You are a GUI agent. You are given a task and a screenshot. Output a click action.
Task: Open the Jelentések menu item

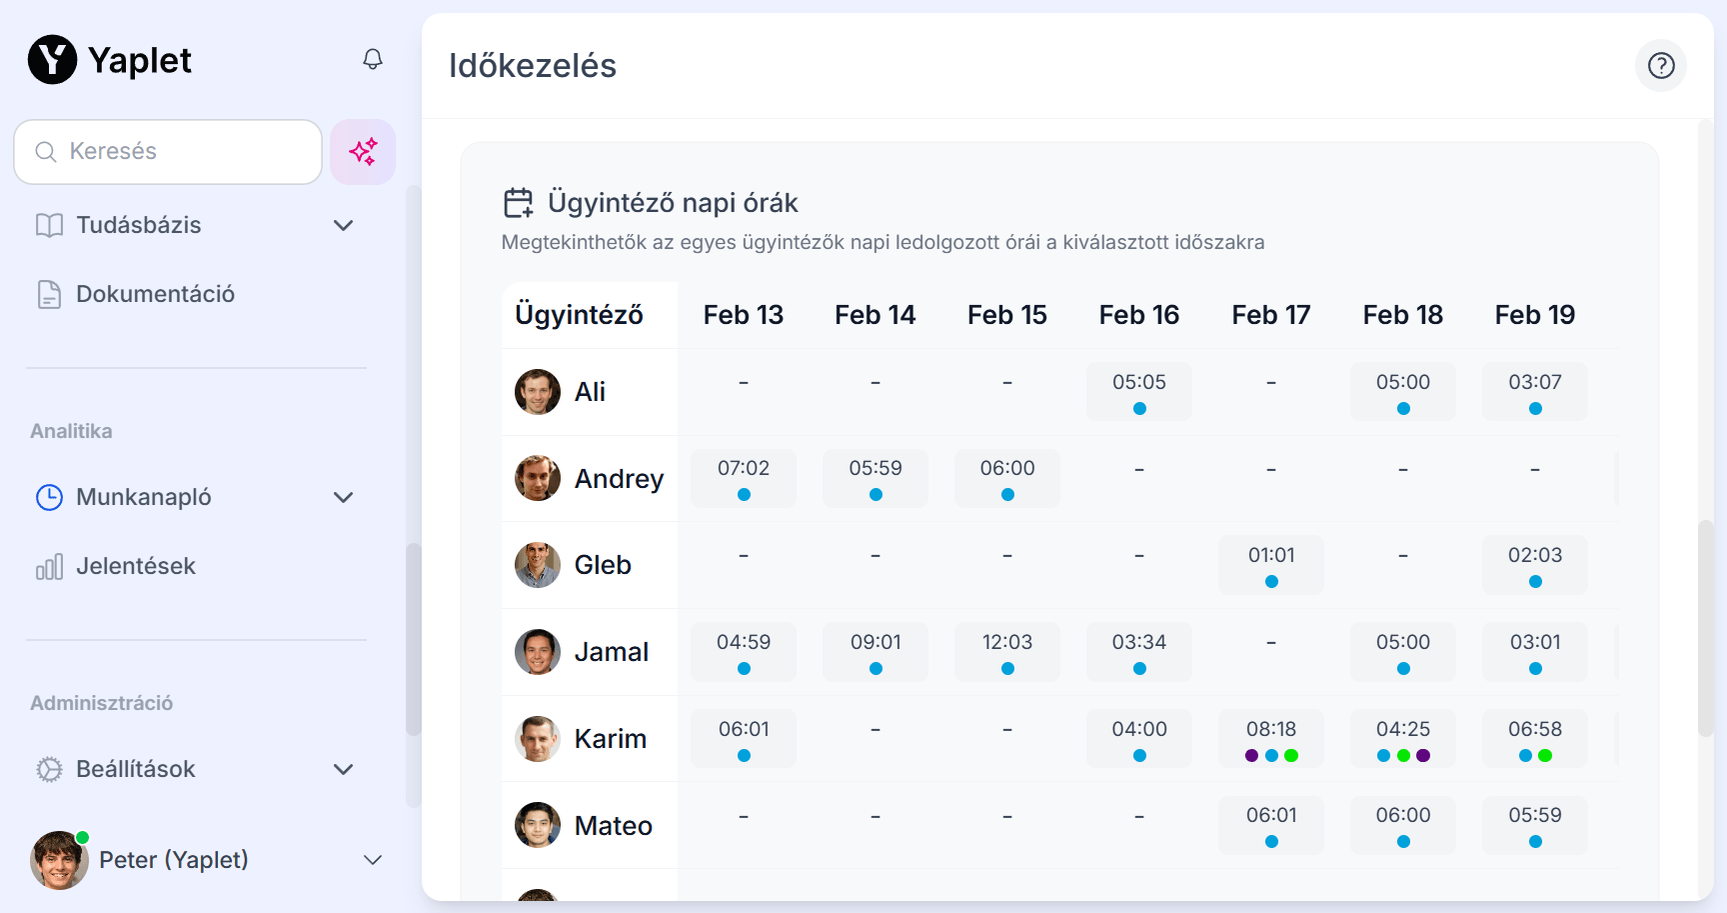pos(136,566)
